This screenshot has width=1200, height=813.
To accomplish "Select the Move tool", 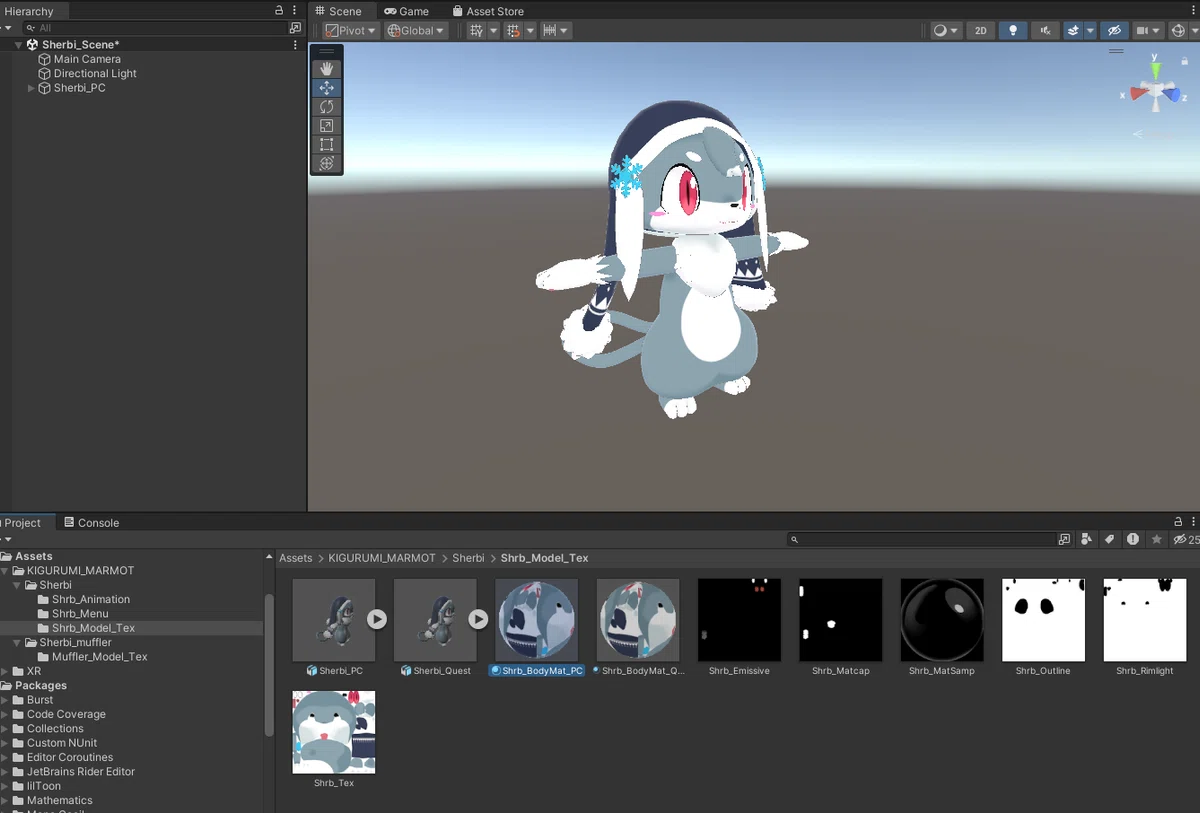I will click(x=326, y=88).
